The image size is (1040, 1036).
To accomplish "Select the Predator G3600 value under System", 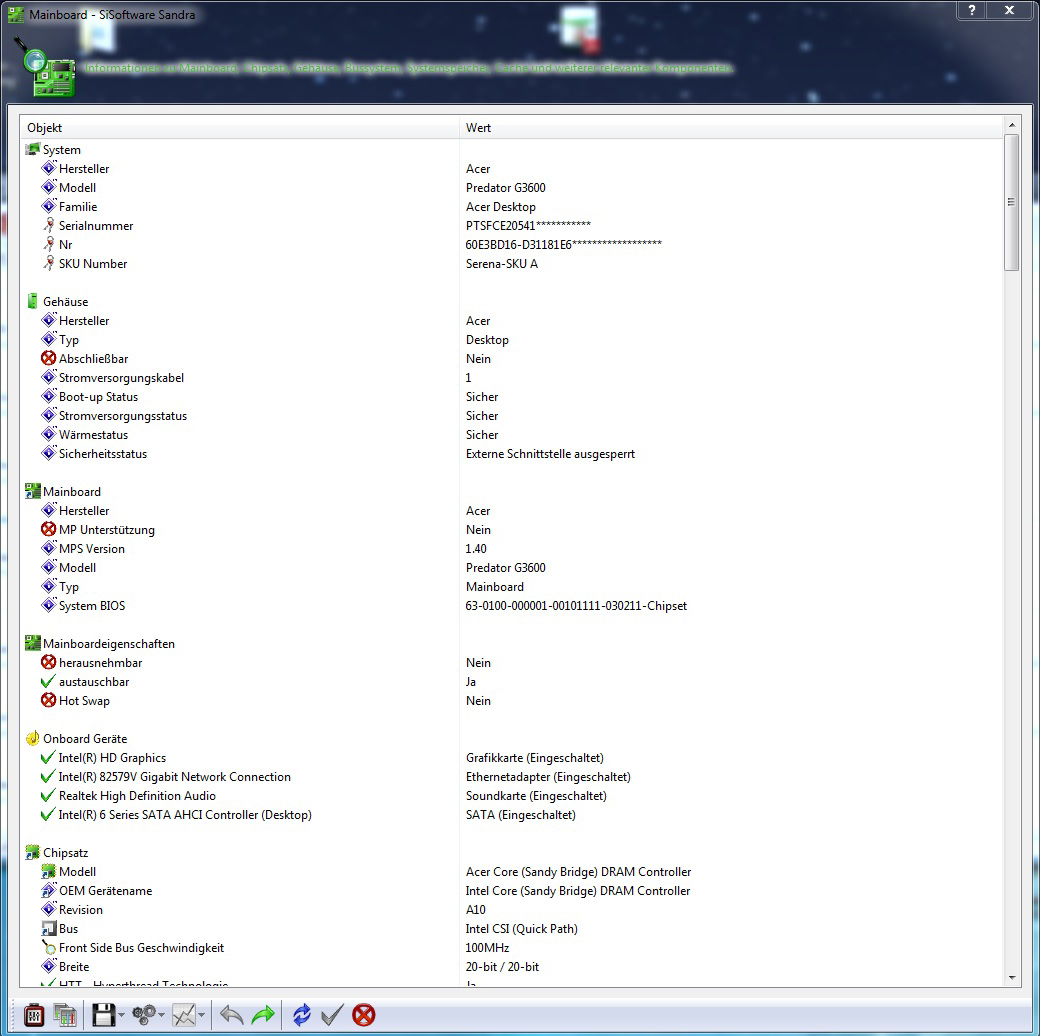I will 505,188.
